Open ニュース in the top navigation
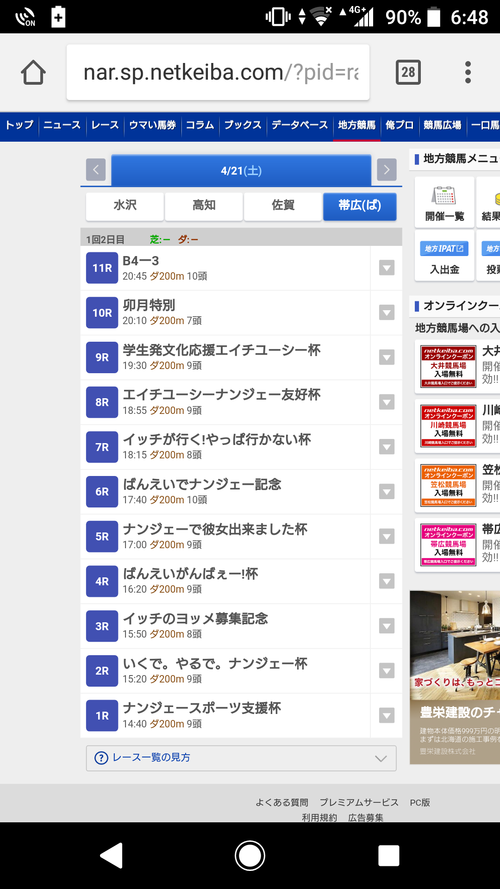Image resolution: width=500 pixels, height=889 pixels. click(62, 125)
